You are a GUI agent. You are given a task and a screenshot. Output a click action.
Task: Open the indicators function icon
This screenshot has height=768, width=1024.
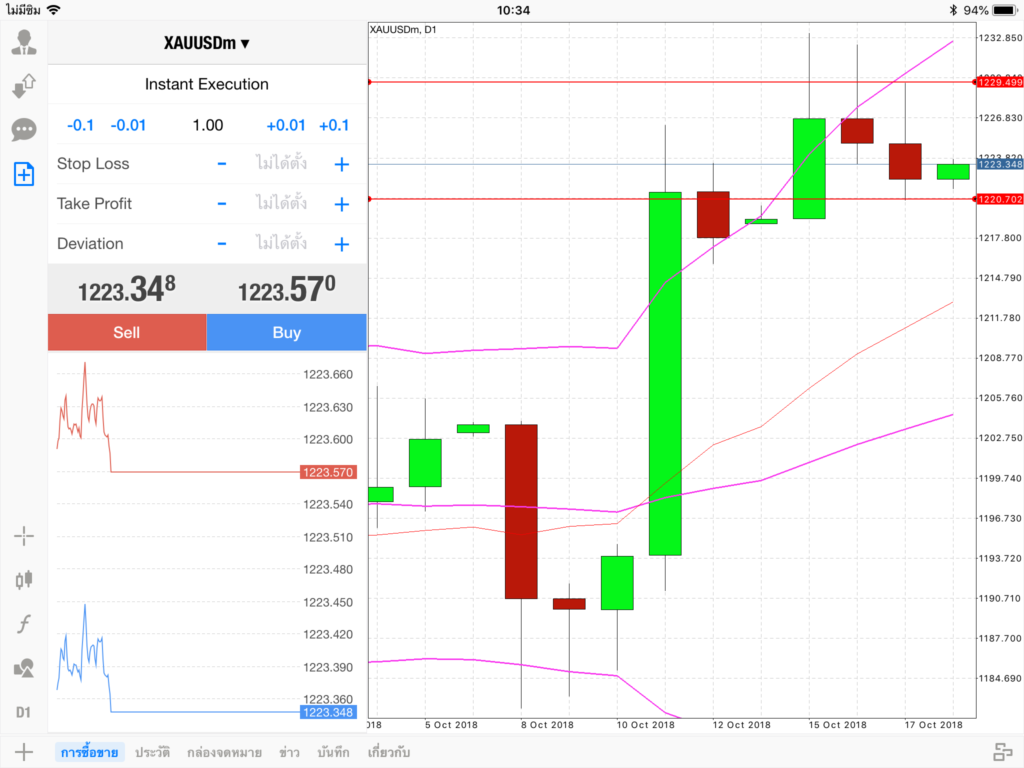click(24, 625)
